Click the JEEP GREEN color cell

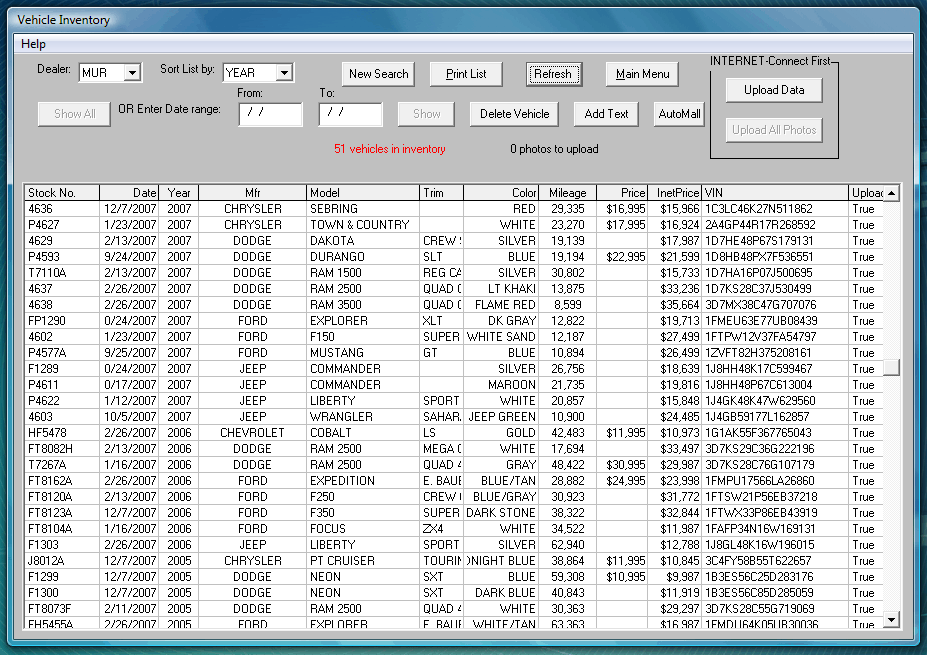tap(502, 416)
